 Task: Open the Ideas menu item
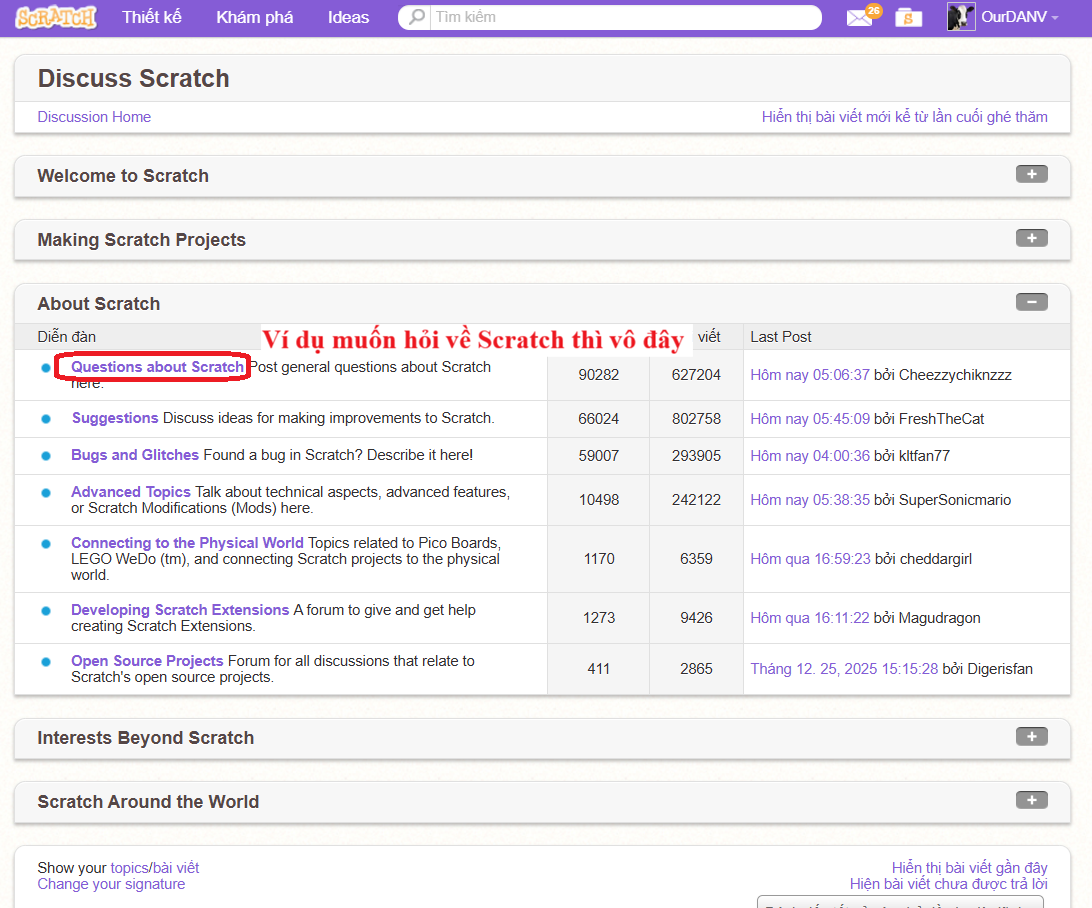[348, 17]
